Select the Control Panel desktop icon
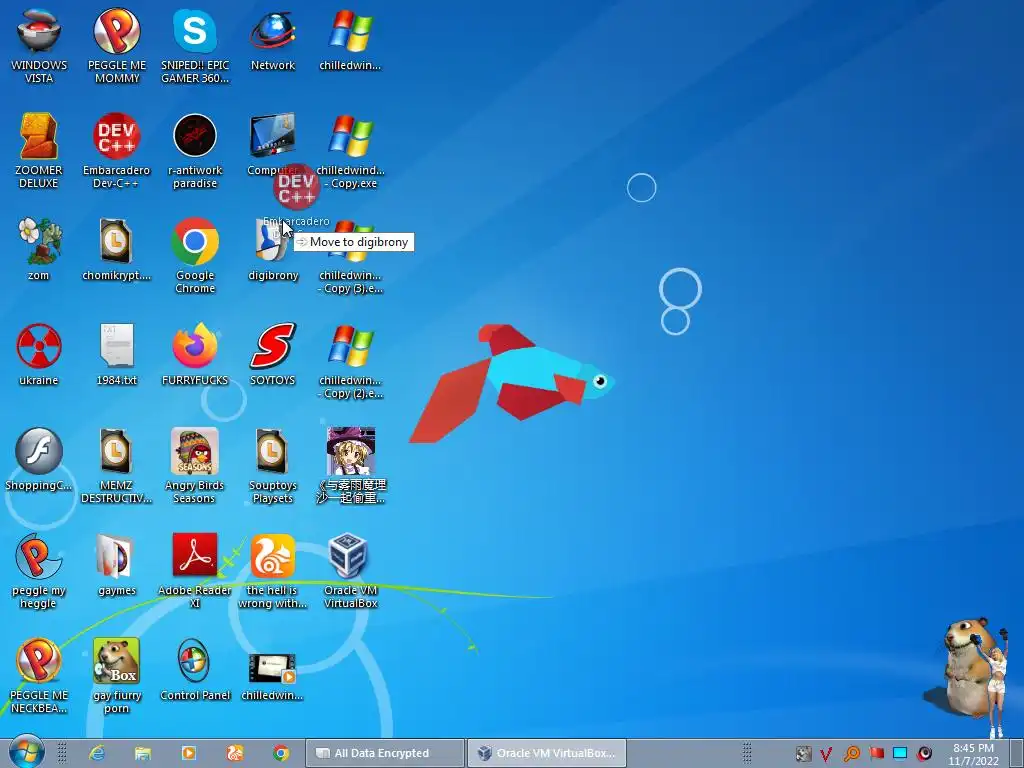This screenshot has height=768, width=1024. point(195,670)
